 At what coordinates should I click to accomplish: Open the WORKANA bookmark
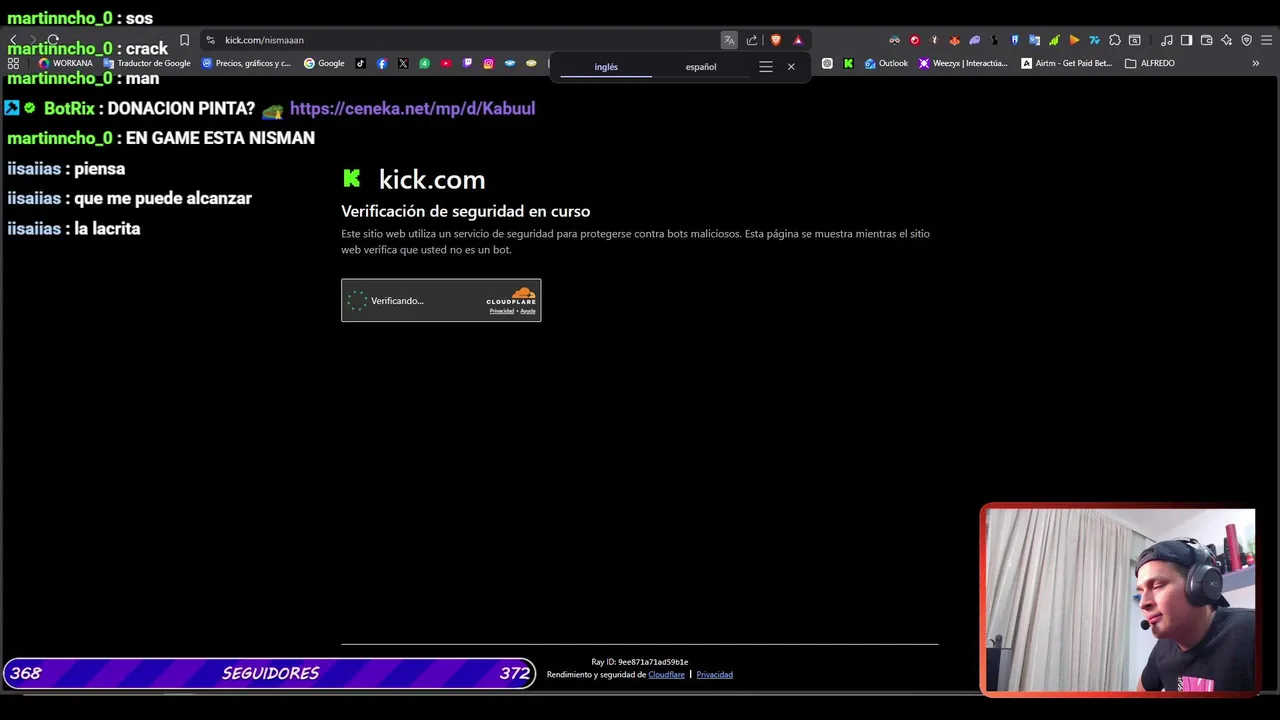pos(65,63)
